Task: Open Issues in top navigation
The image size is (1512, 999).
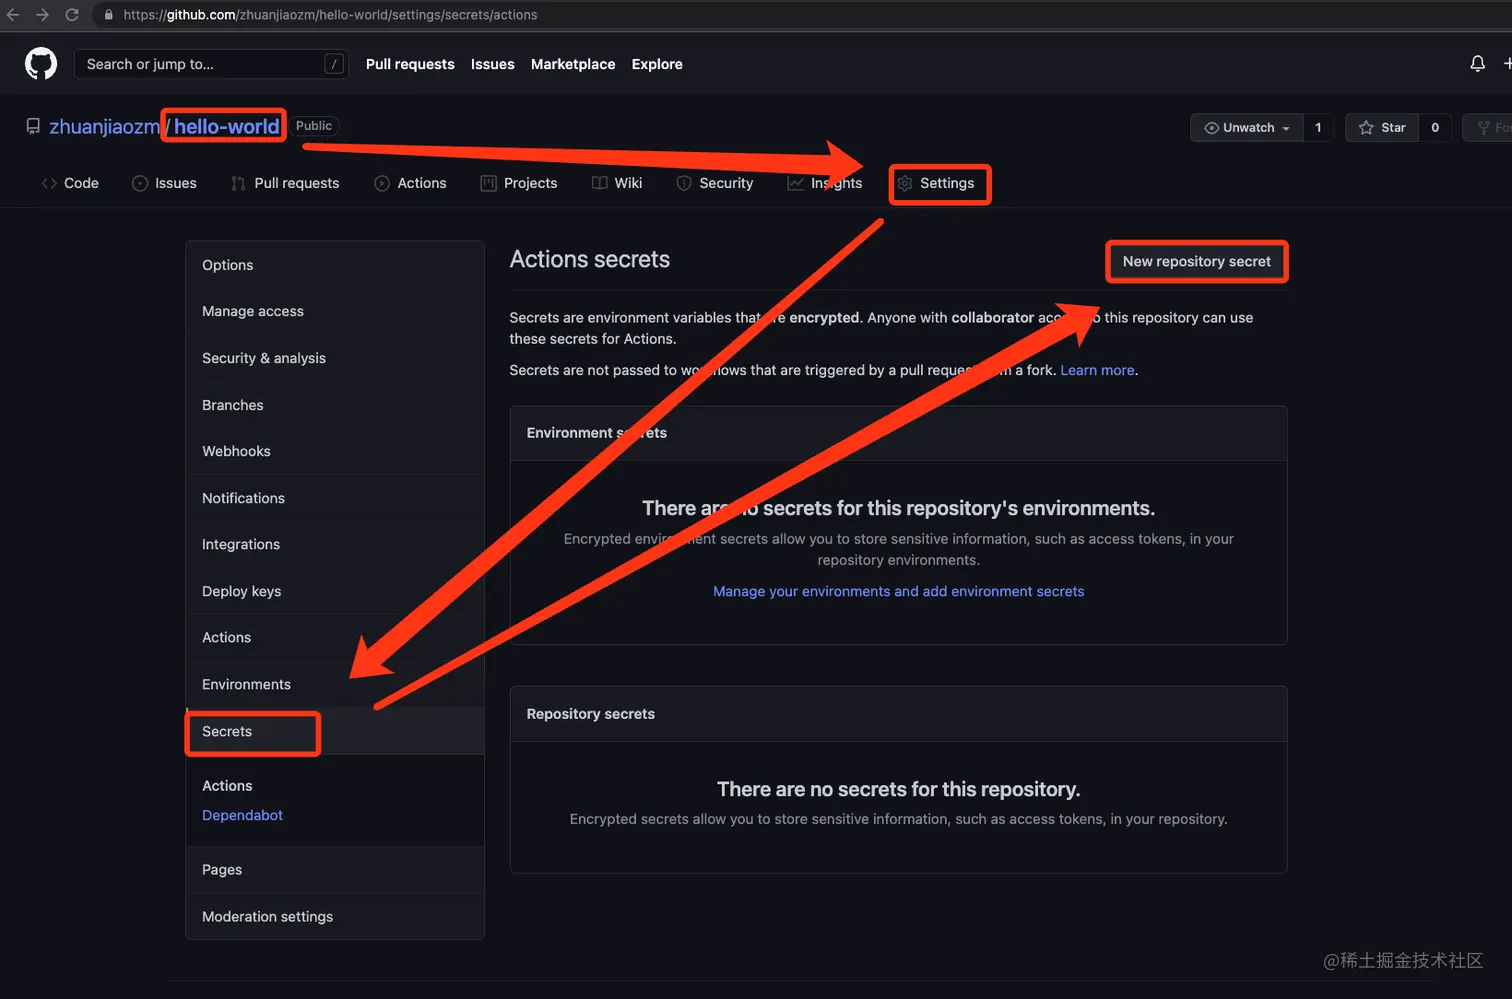Action: [x=493, y=64]
